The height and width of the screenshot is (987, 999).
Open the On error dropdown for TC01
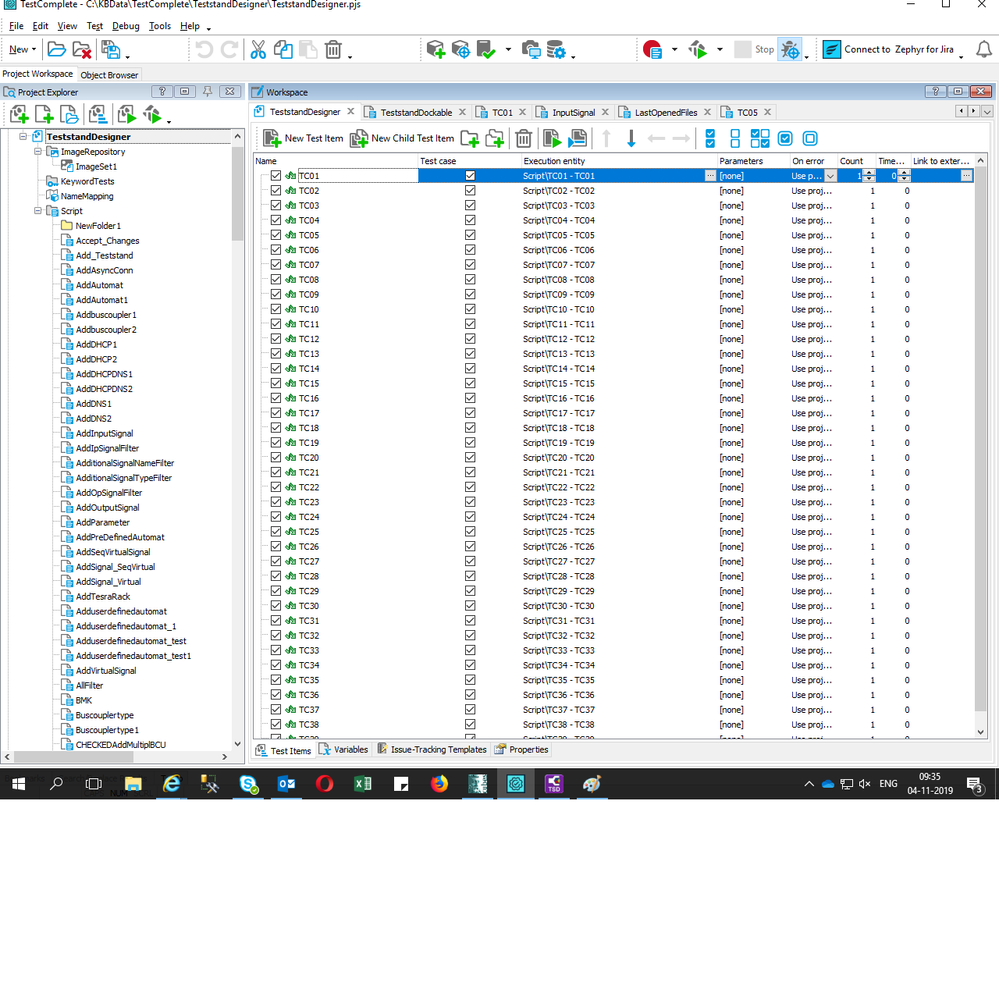point(830,176)
